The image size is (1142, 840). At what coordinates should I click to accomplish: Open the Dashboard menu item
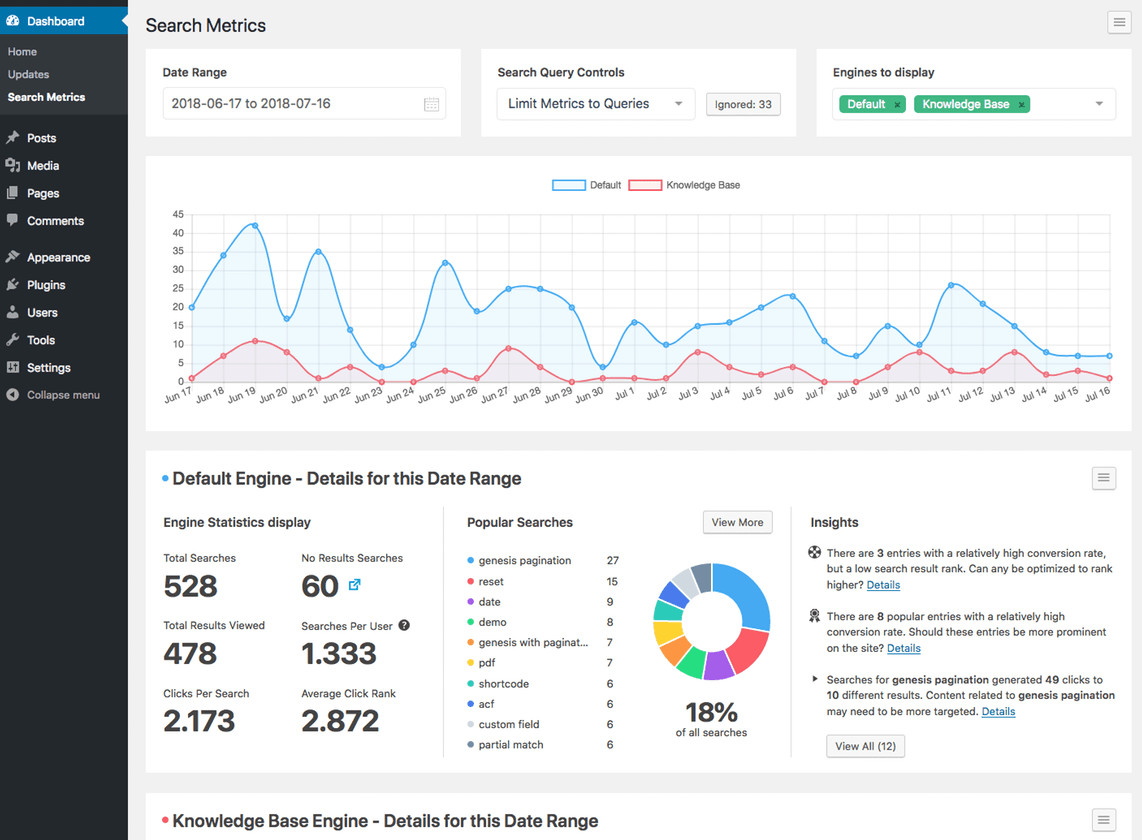[x=63, y=21]
